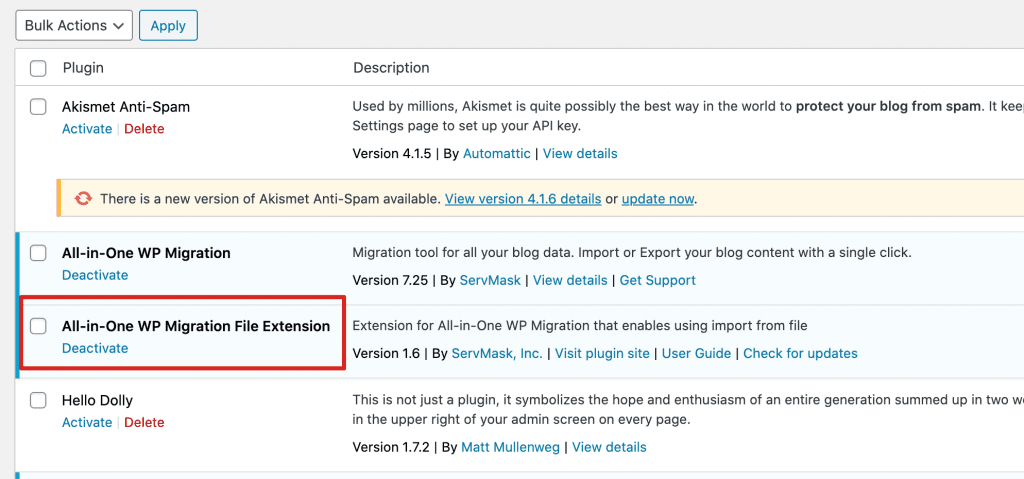Viewport: 1024px width, 479px height.
Task: Delete the Akismet Anti-Spam plugin
Action: (x=144, y=129)
